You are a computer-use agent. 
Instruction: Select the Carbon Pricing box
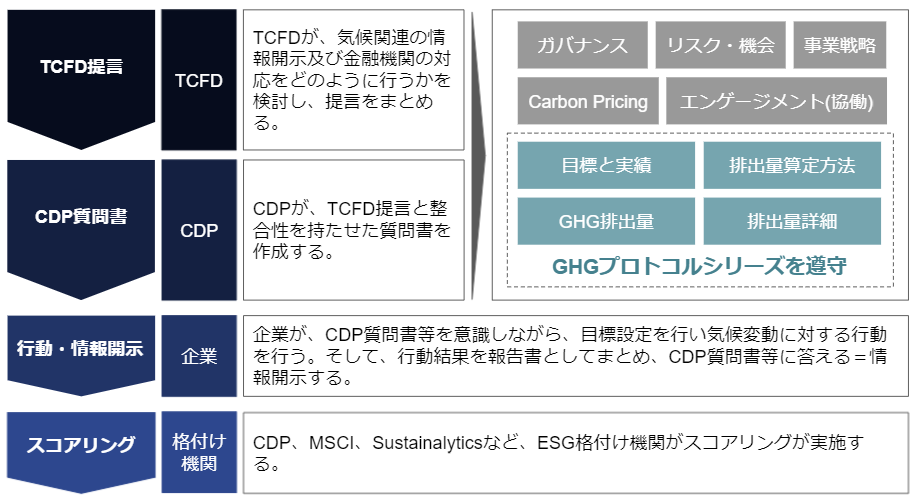[588, 101]
